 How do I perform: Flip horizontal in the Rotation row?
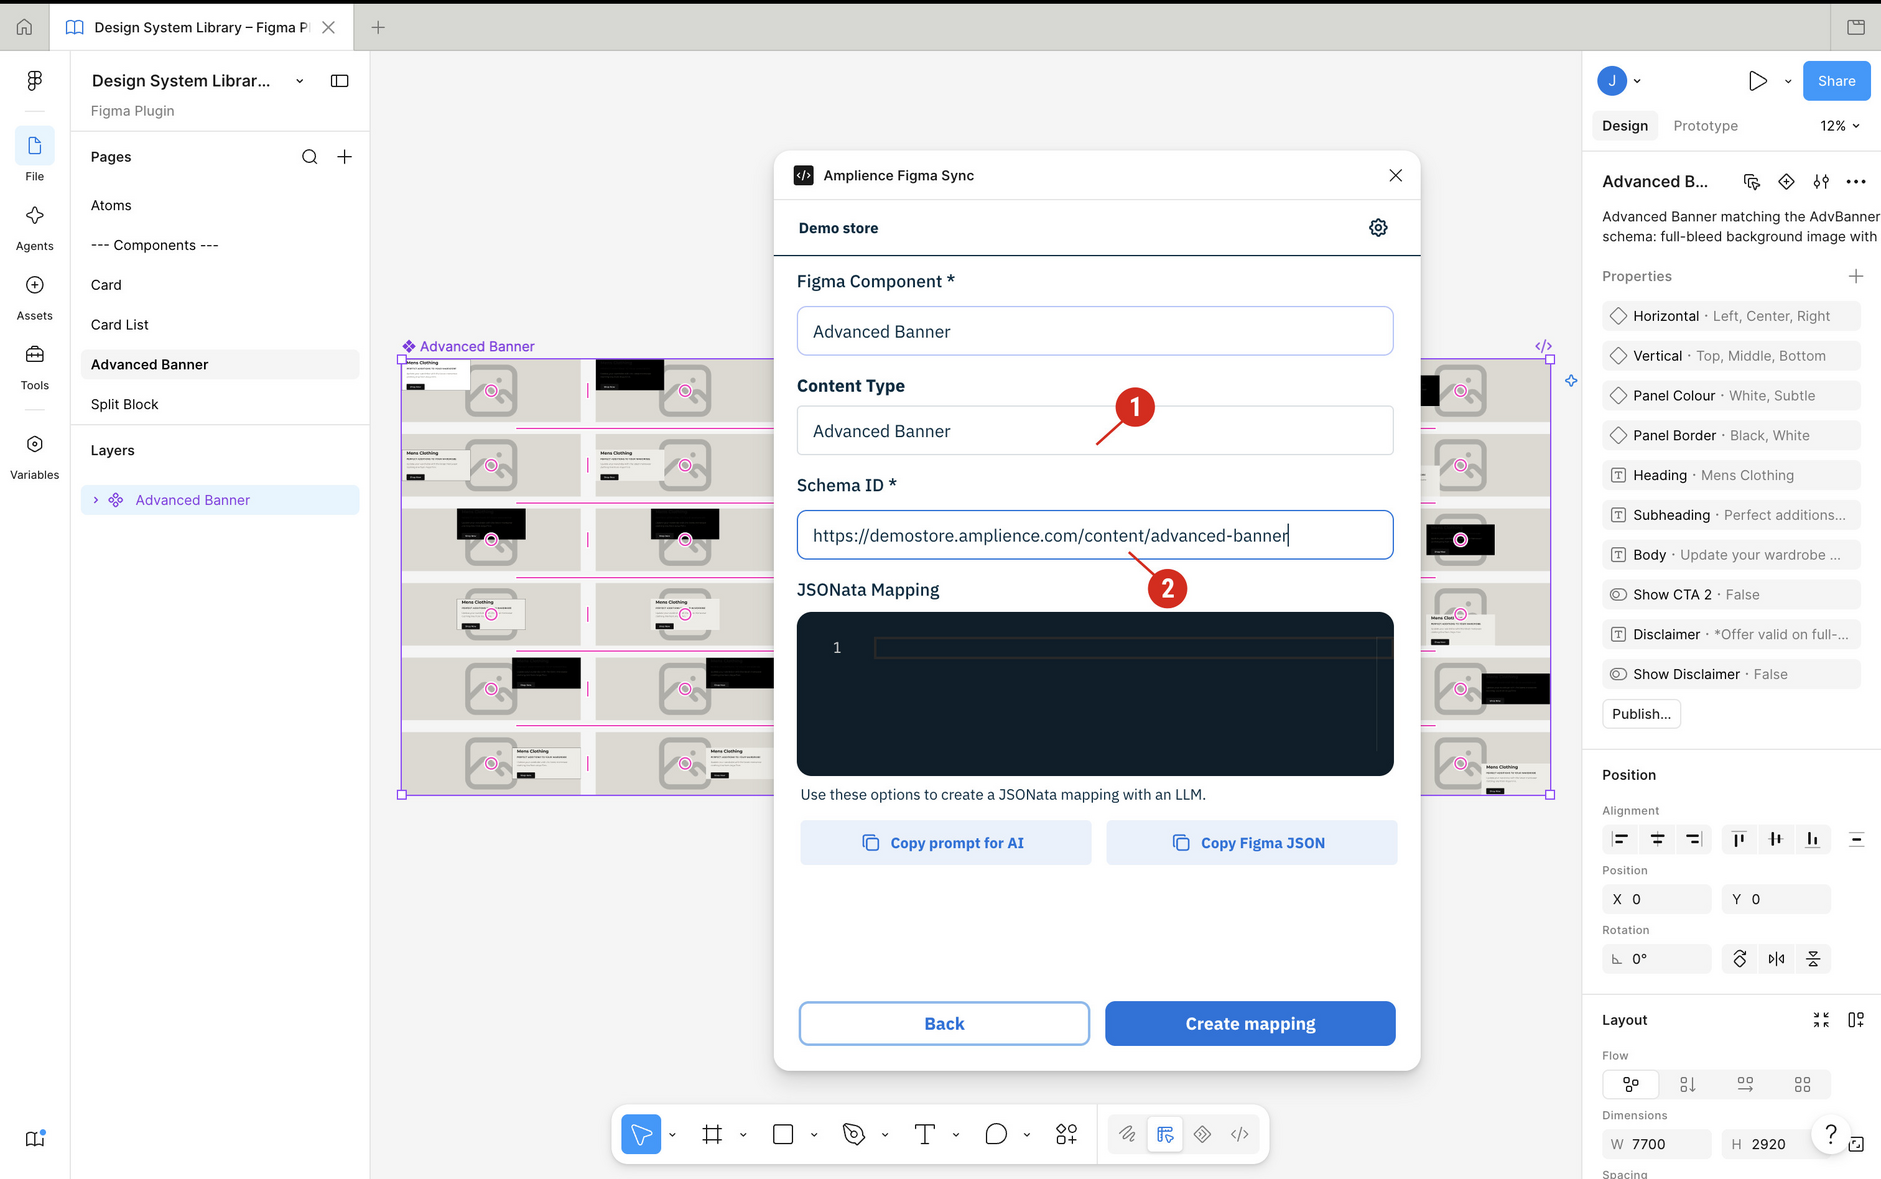(1776, 959)
